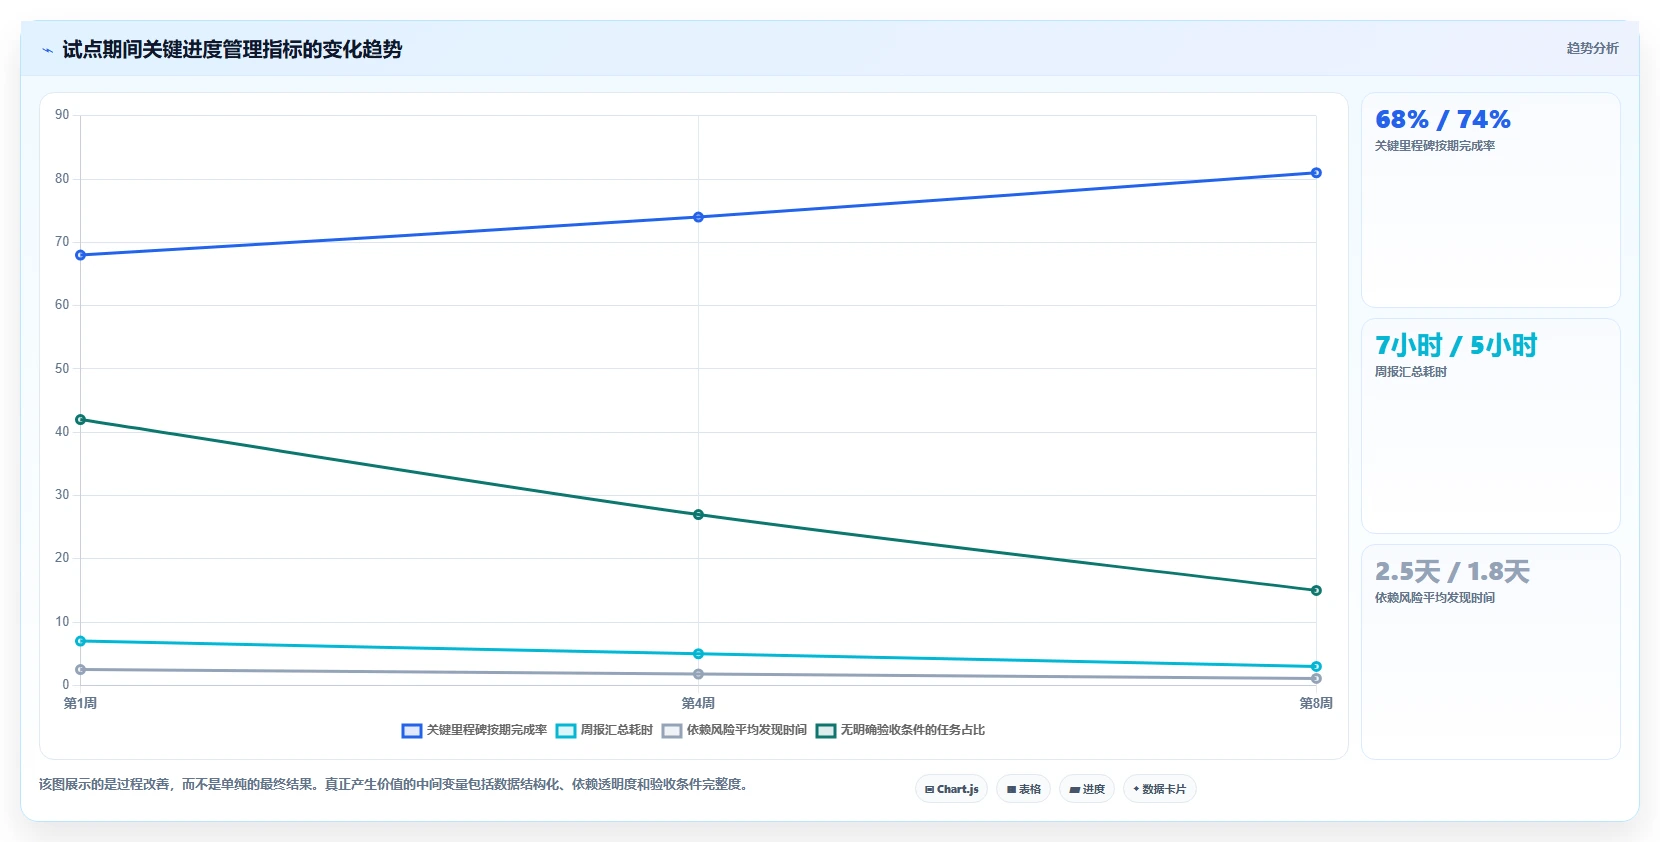Click the square icon inside 表格 chip
The width and height of the screenshot is (1660, 842).
tap(1011, 789)
